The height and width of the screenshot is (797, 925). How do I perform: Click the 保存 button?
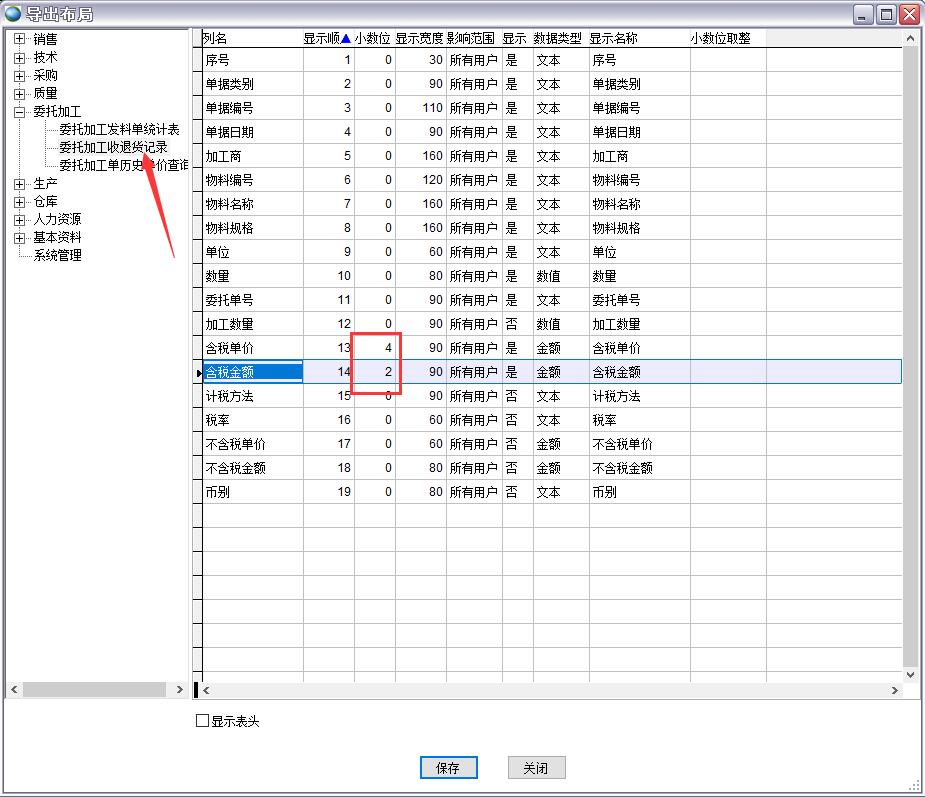click(448, 768)
